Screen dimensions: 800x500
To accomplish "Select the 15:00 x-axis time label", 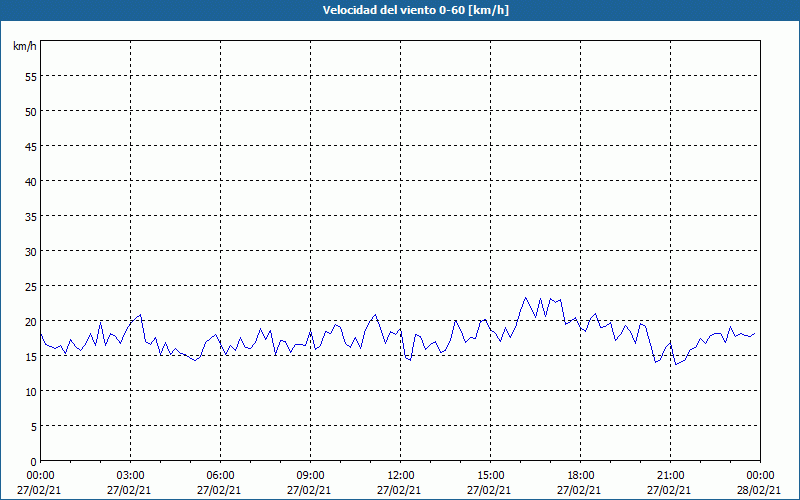I will point(490,476).
